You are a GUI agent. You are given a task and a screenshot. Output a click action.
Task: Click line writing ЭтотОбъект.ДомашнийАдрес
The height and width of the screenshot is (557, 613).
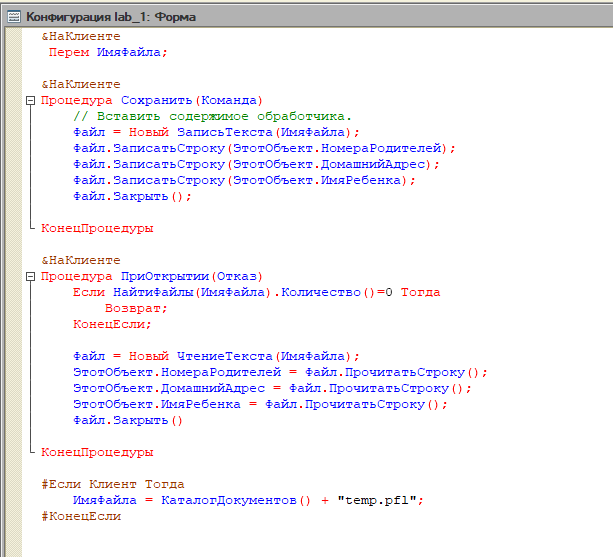click(x=256, y=165)
